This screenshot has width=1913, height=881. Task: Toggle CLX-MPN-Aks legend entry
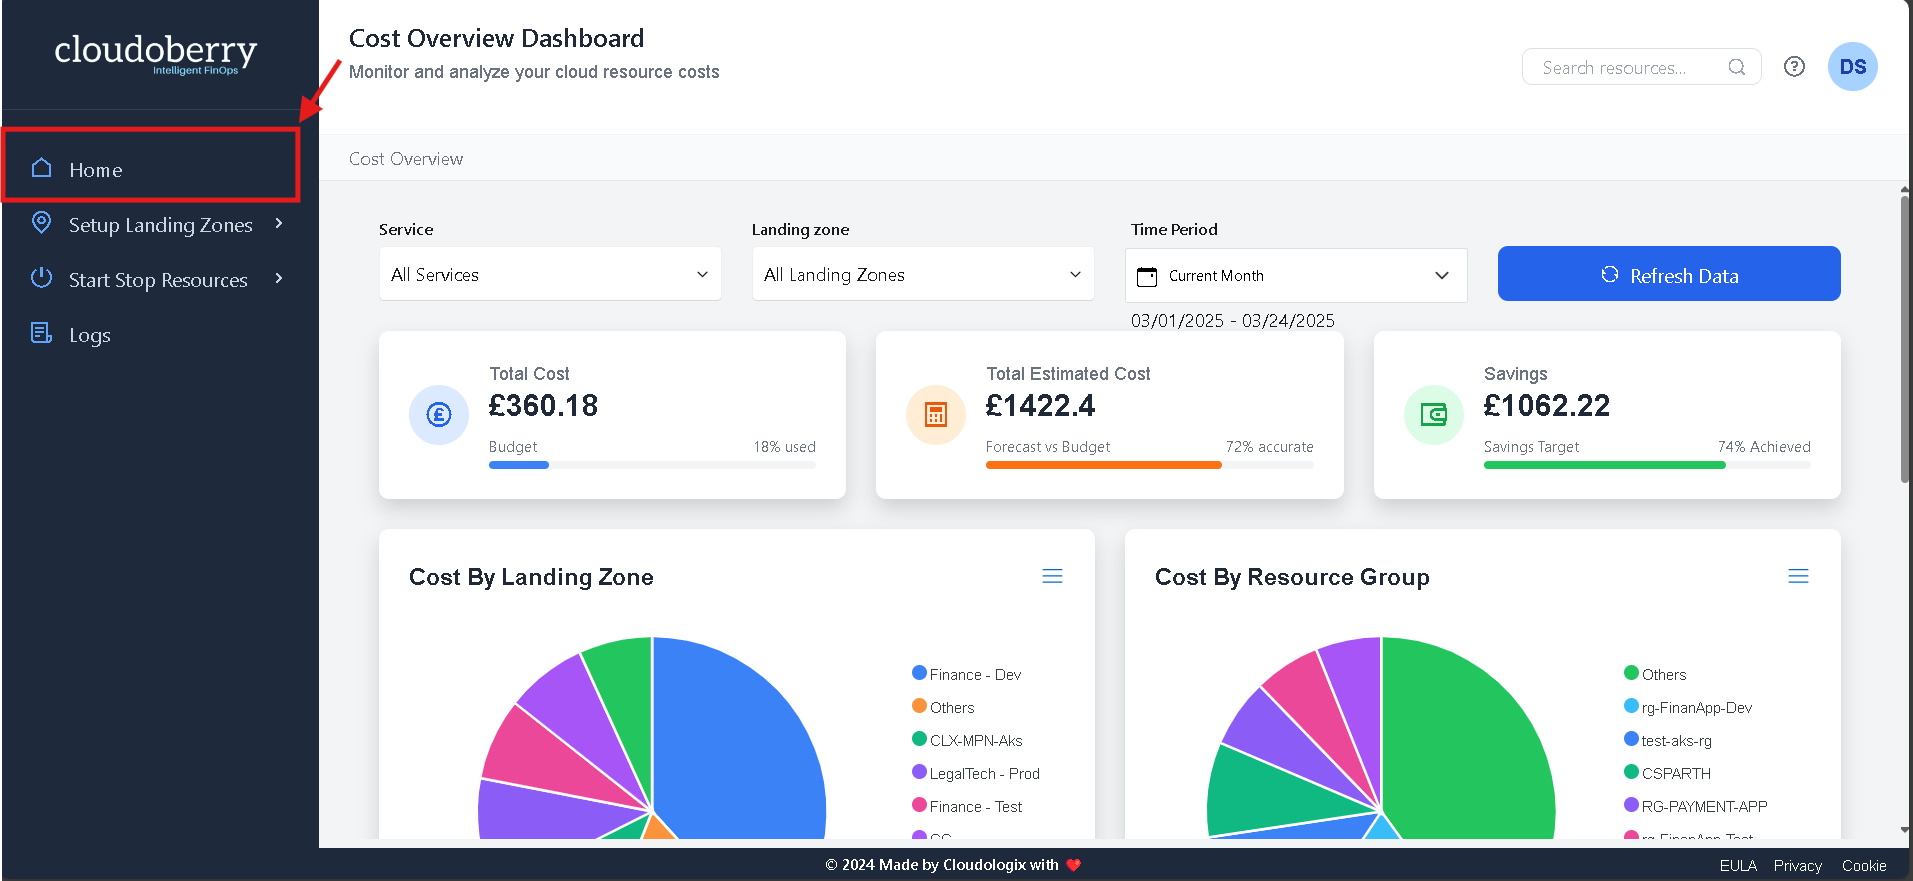pyautogui.click(x=967, y=740)
